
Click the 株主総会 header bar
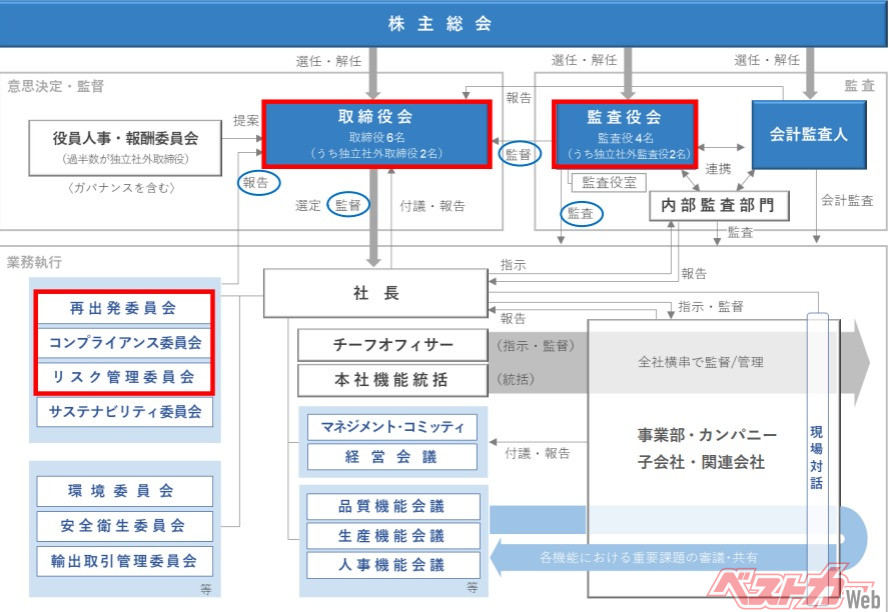click(x=444, y=24)
